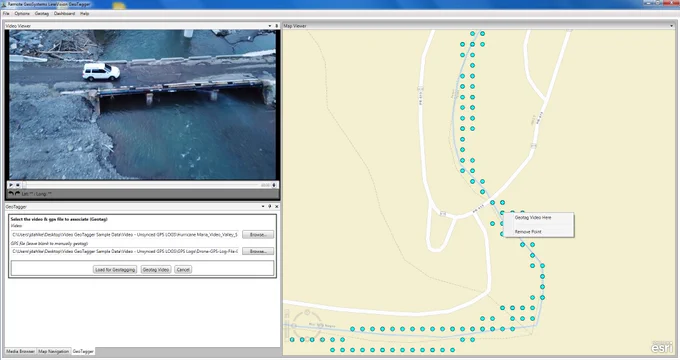
Task: Click the Video file path field
Action: pos(125,234)
